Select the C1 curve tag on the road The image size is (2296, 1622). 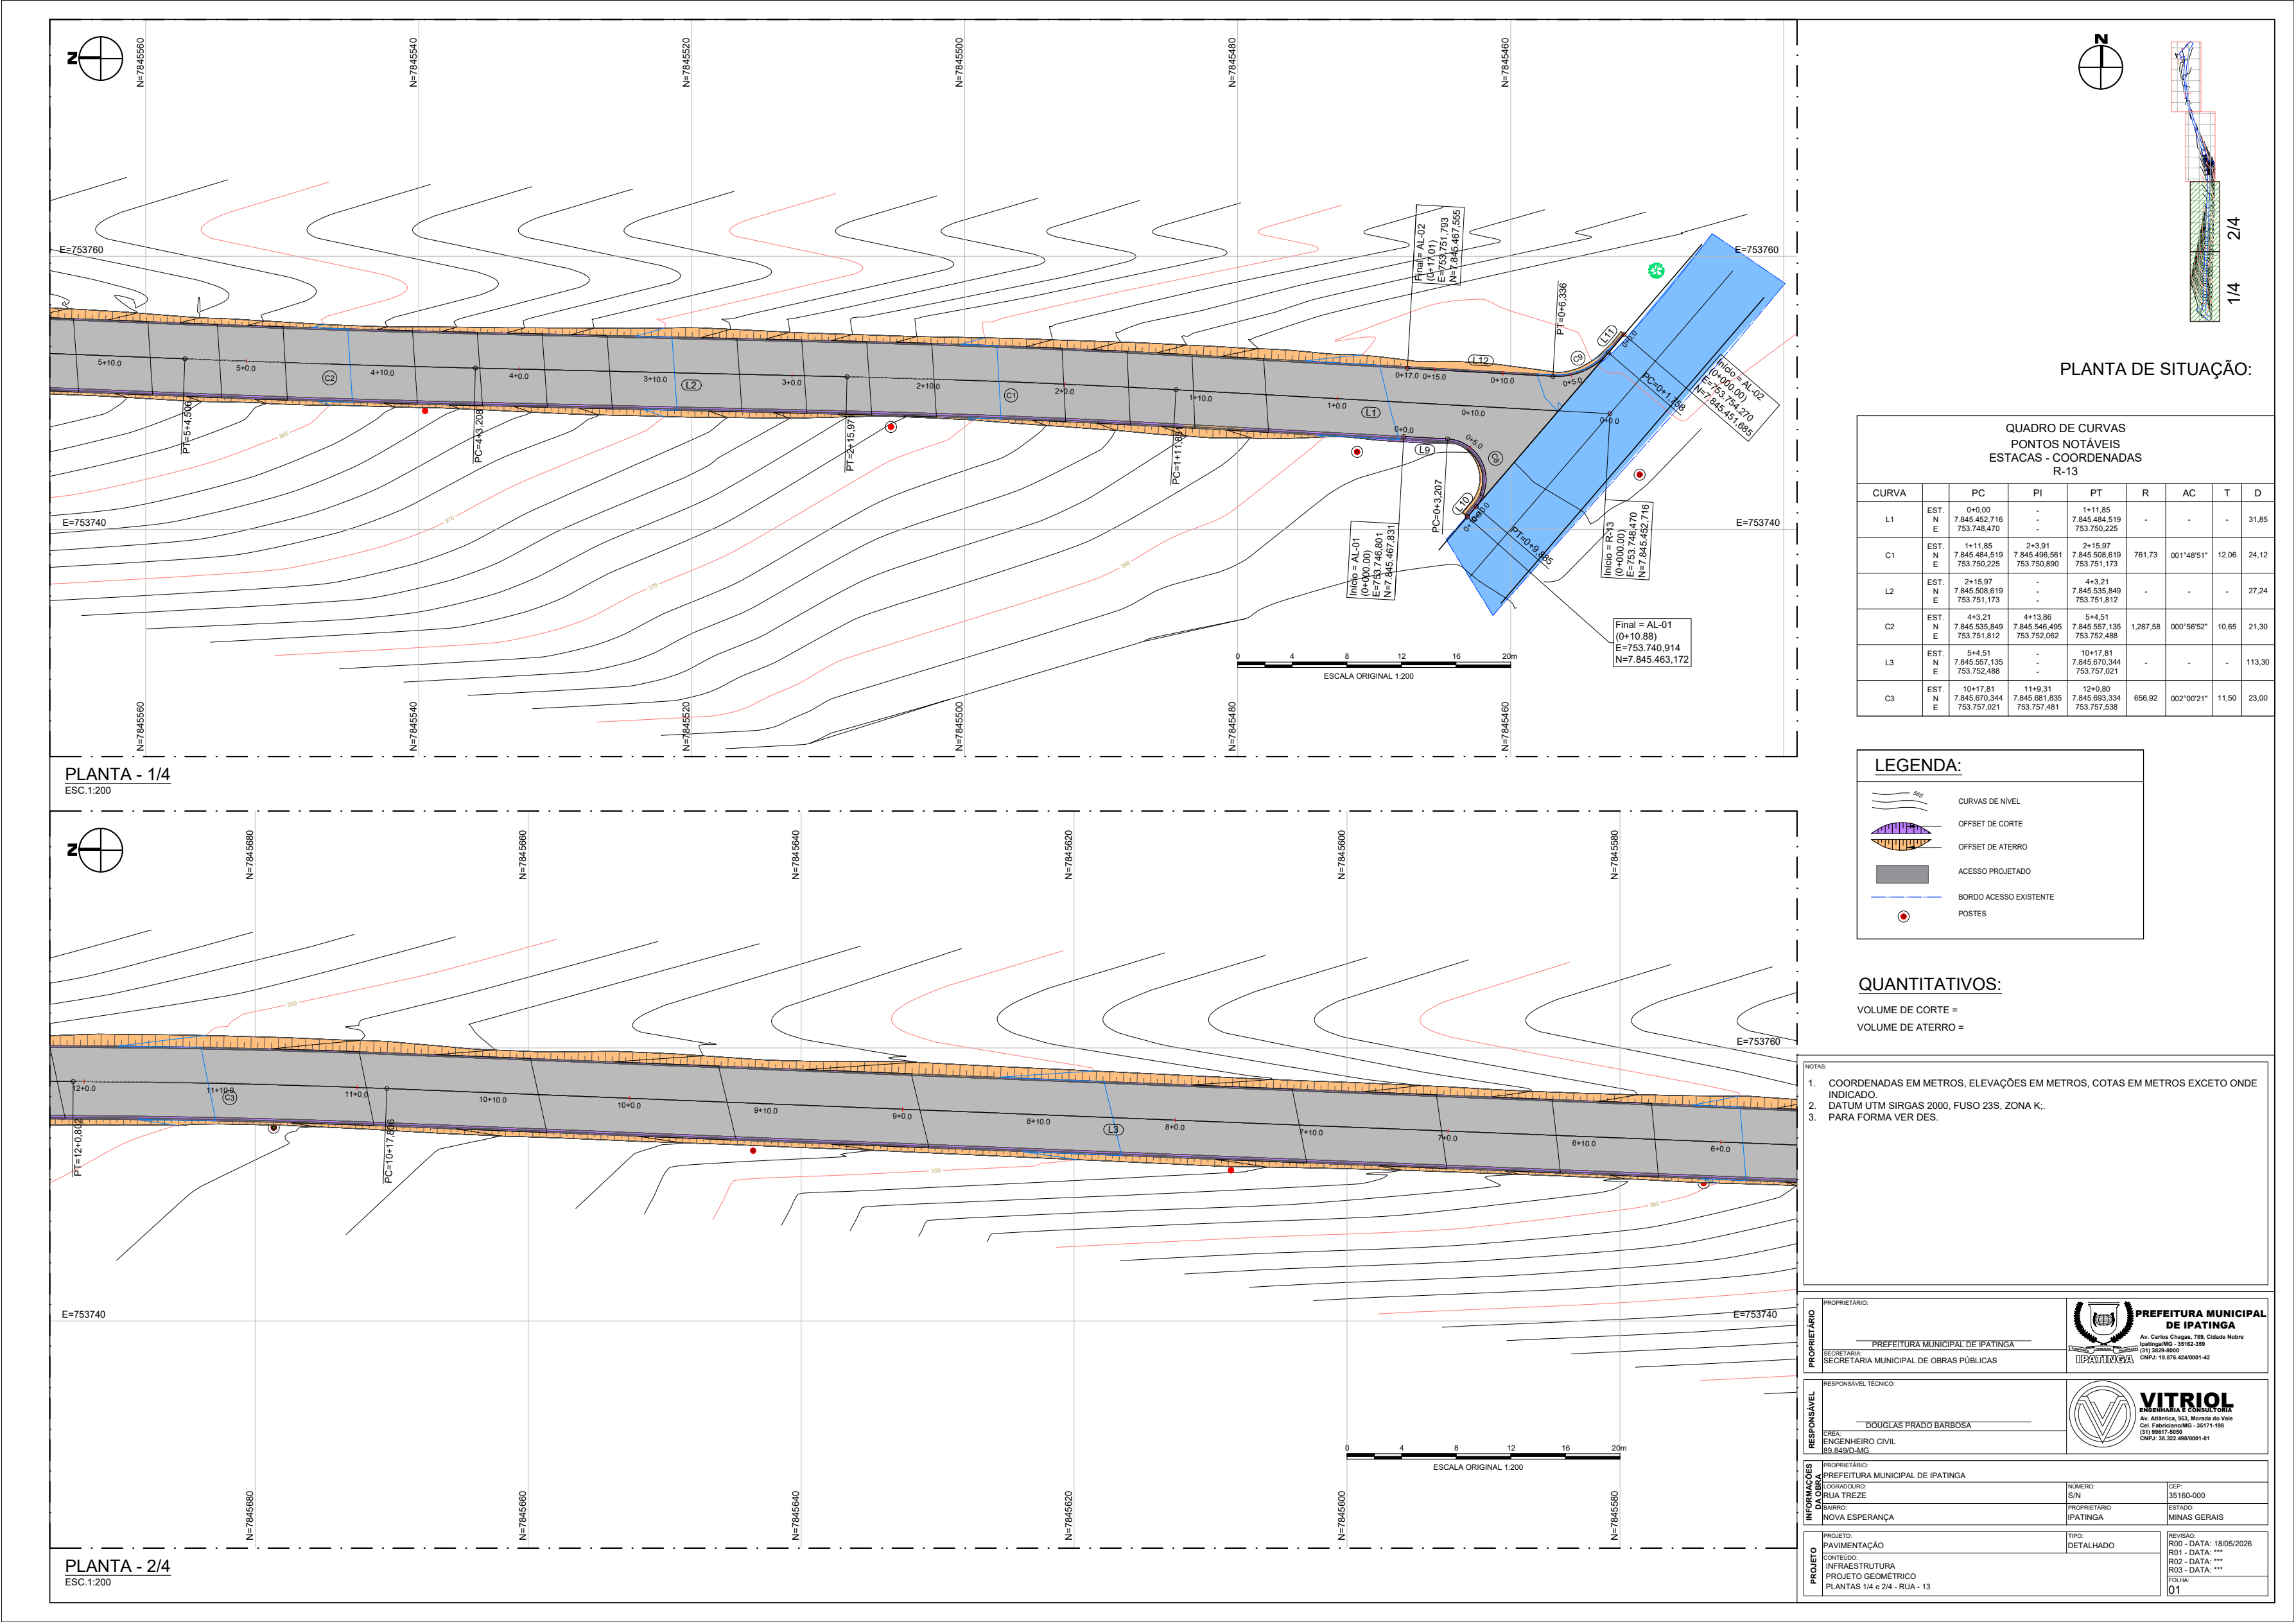click(x=1011, y=396)
